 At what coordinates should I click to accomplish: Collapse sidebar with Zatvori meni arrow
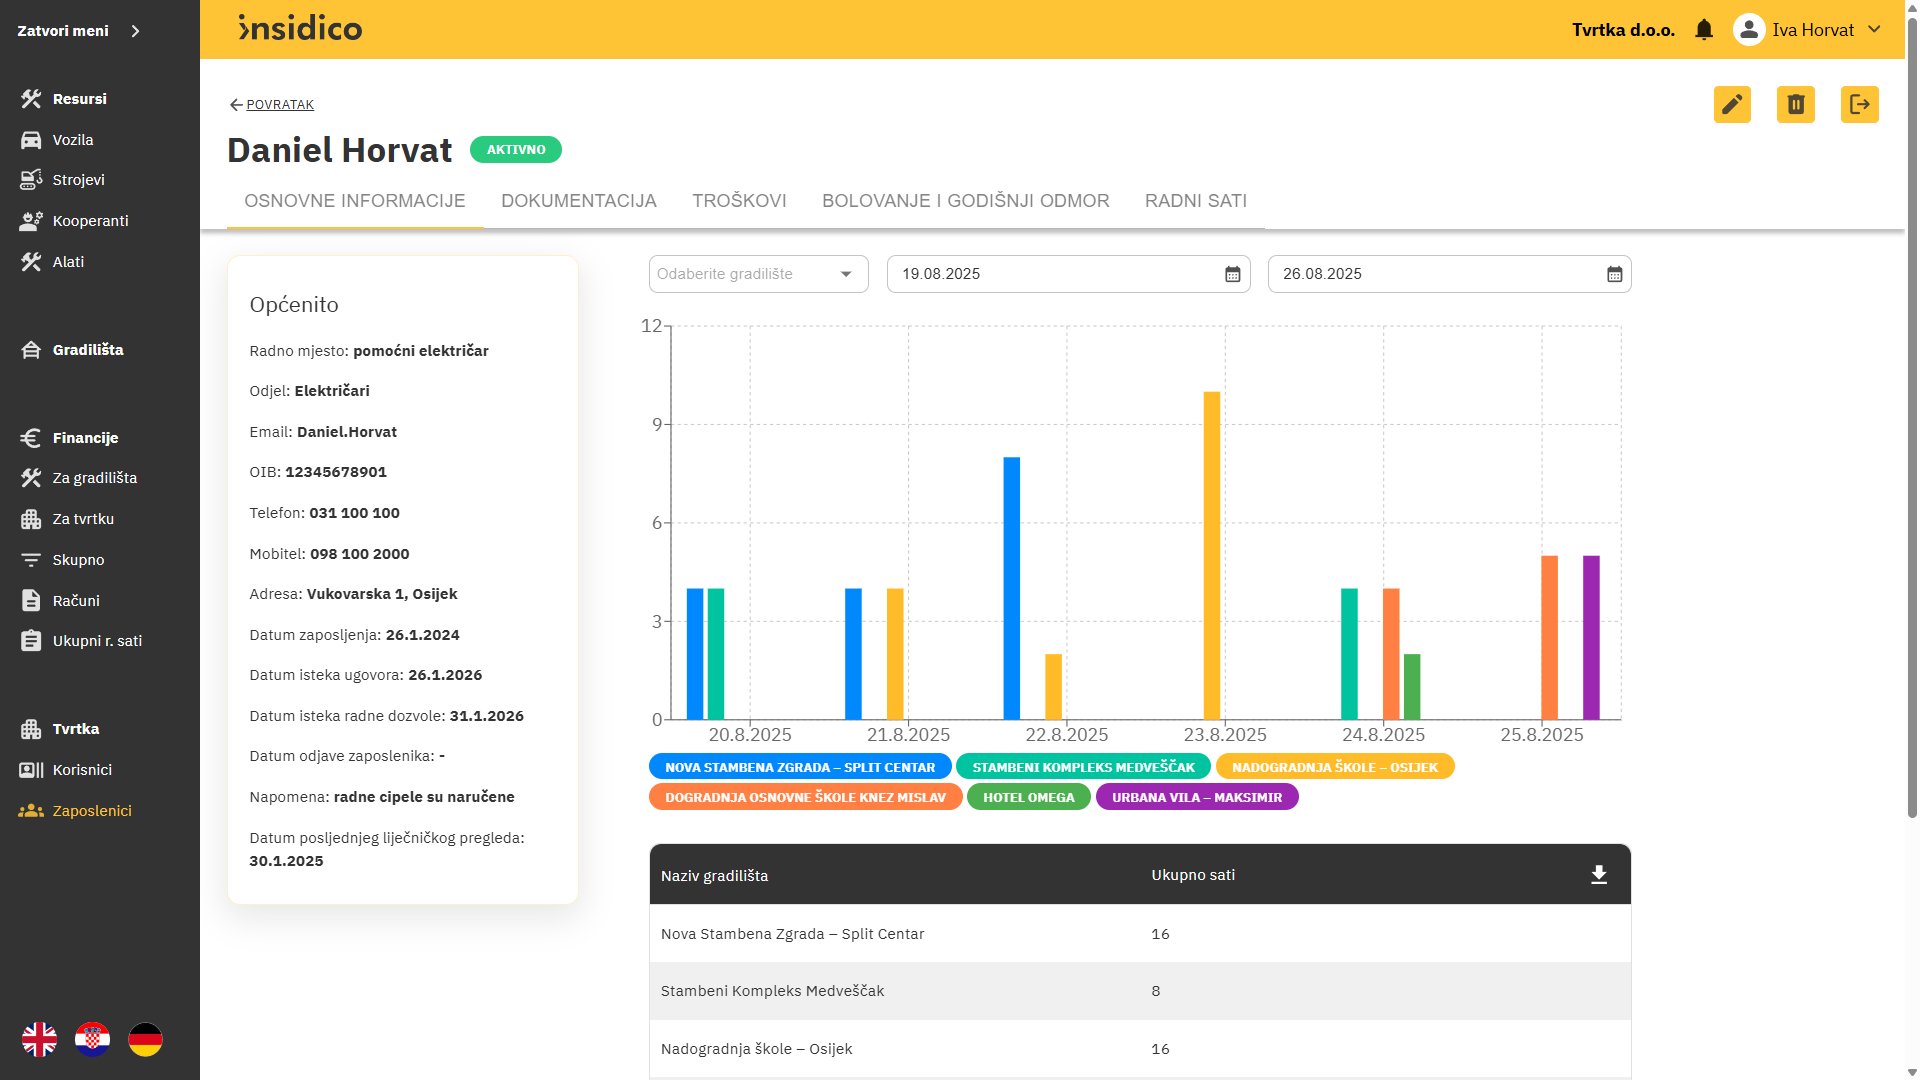click(135, 31)
